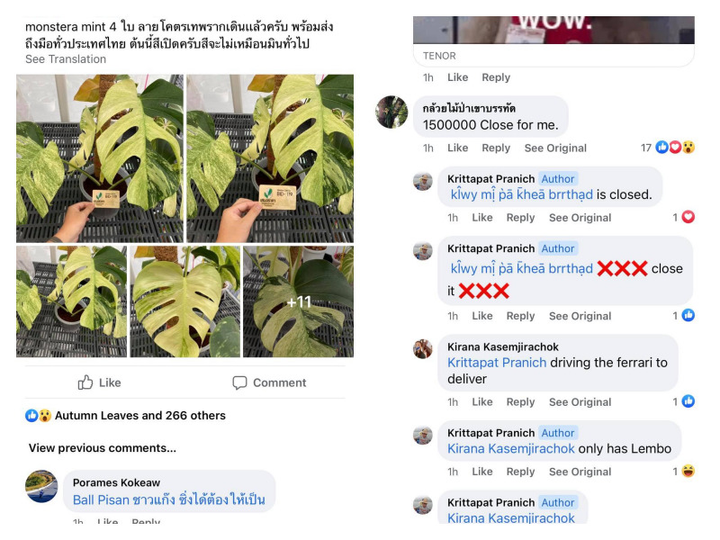
Task: Like the 'driving the ferrari' comment
Action: (x=482, y=402)
